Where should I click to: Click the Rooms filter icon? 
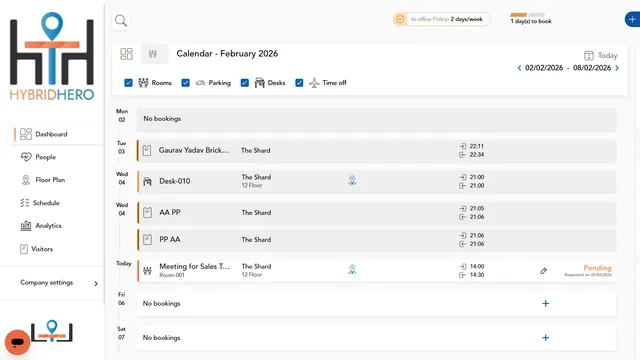coord(143,83)
